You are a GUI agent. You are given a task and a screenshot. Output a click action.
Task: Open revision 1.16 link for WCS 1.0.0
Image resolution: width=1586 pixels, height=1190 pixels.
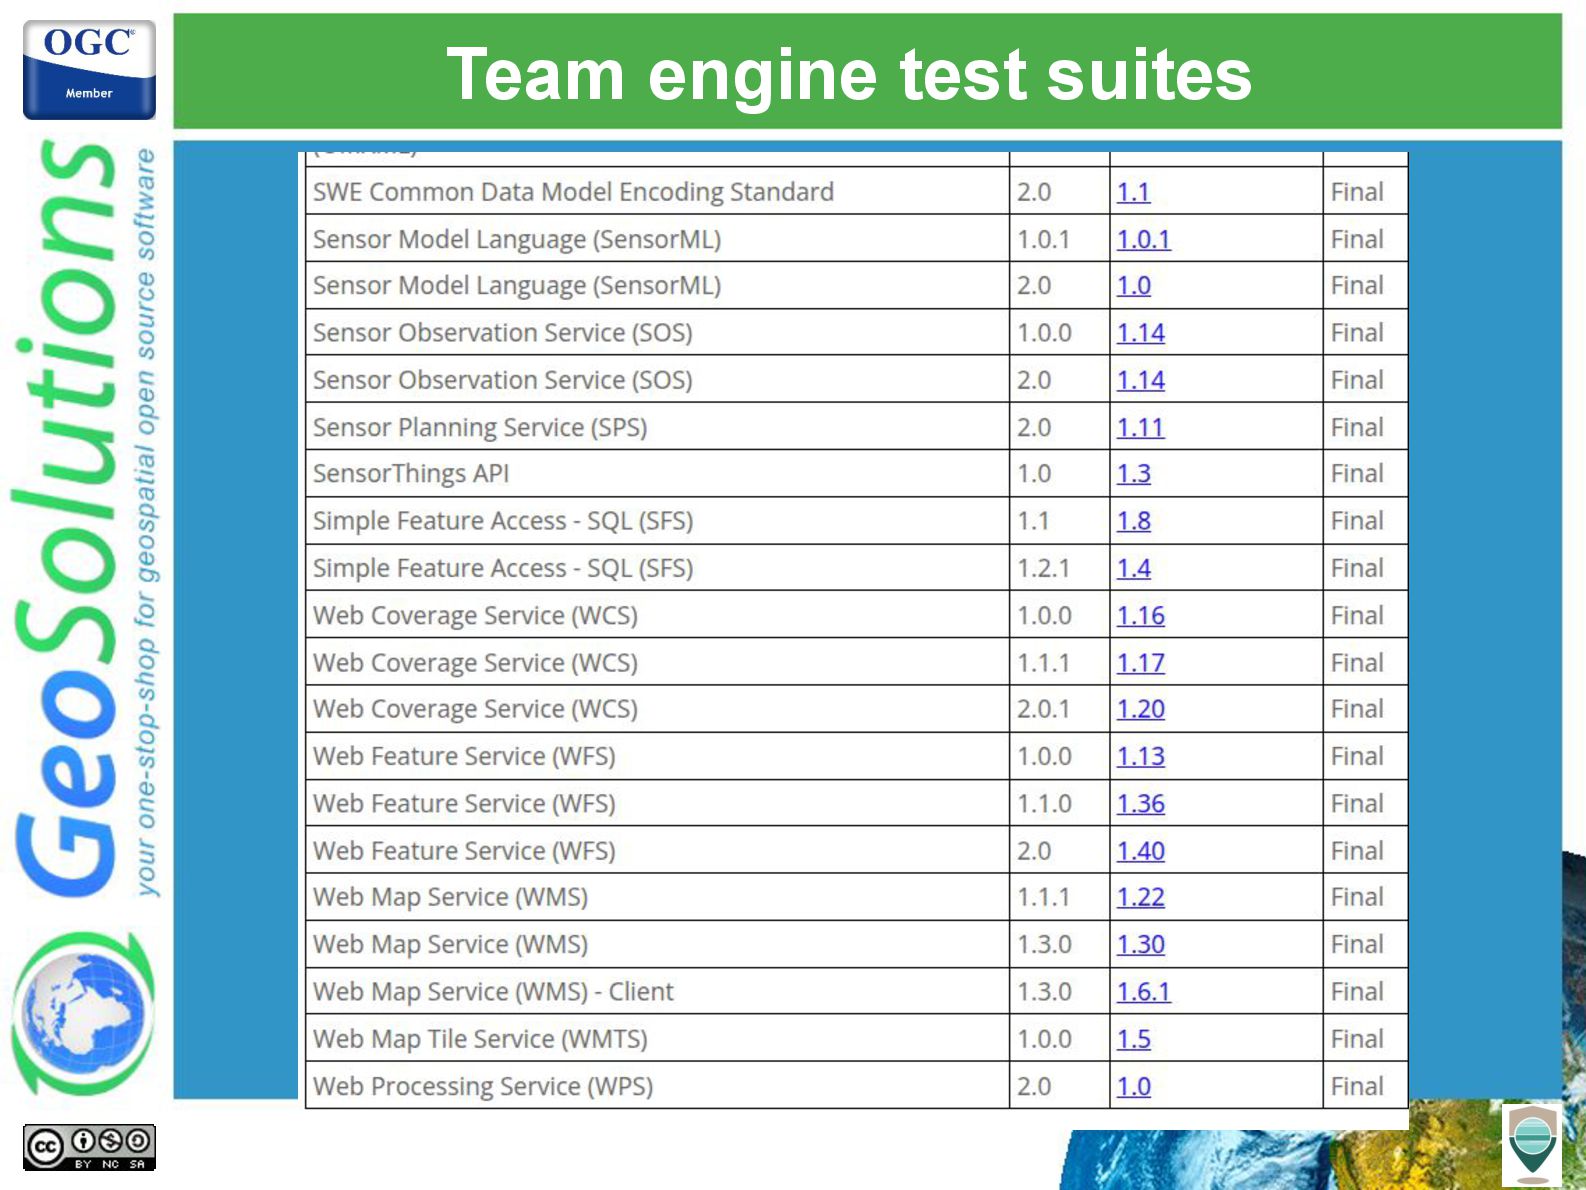click(1140, 615)
